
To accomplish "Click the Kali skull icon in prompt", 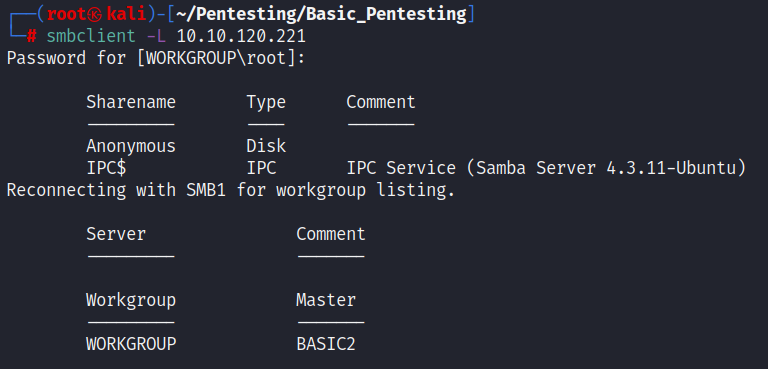I will 95,15.
